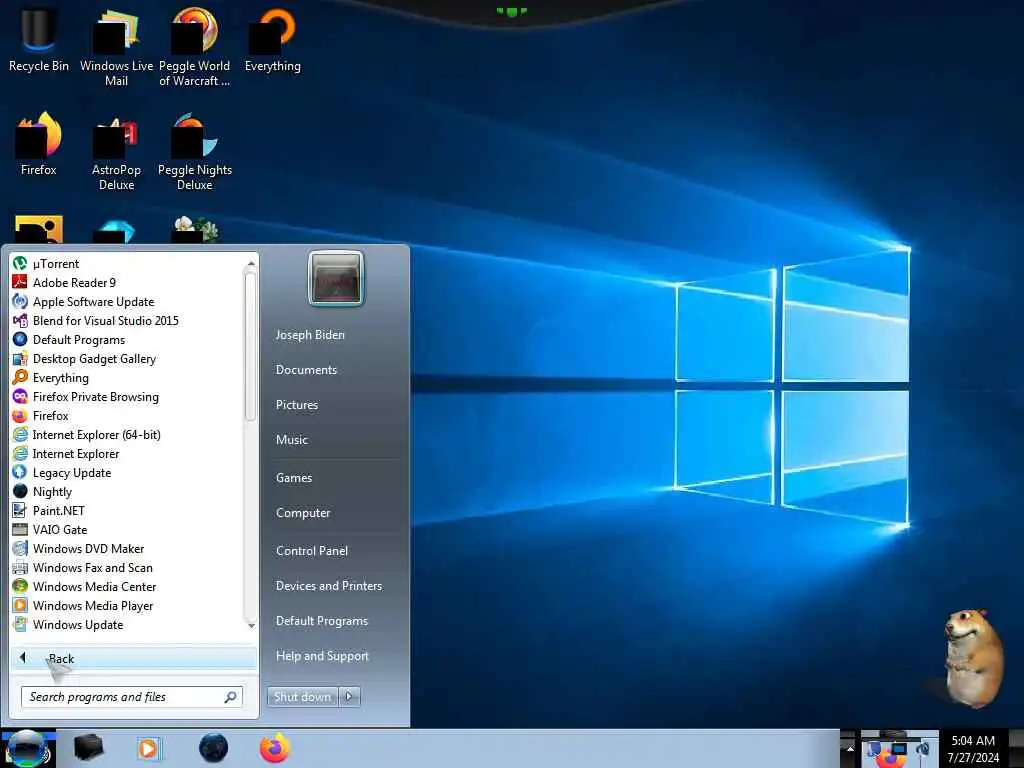Open Firefox from the taskbar
Viewport: 1024px width, 768px height.
(x=275, y=748)
